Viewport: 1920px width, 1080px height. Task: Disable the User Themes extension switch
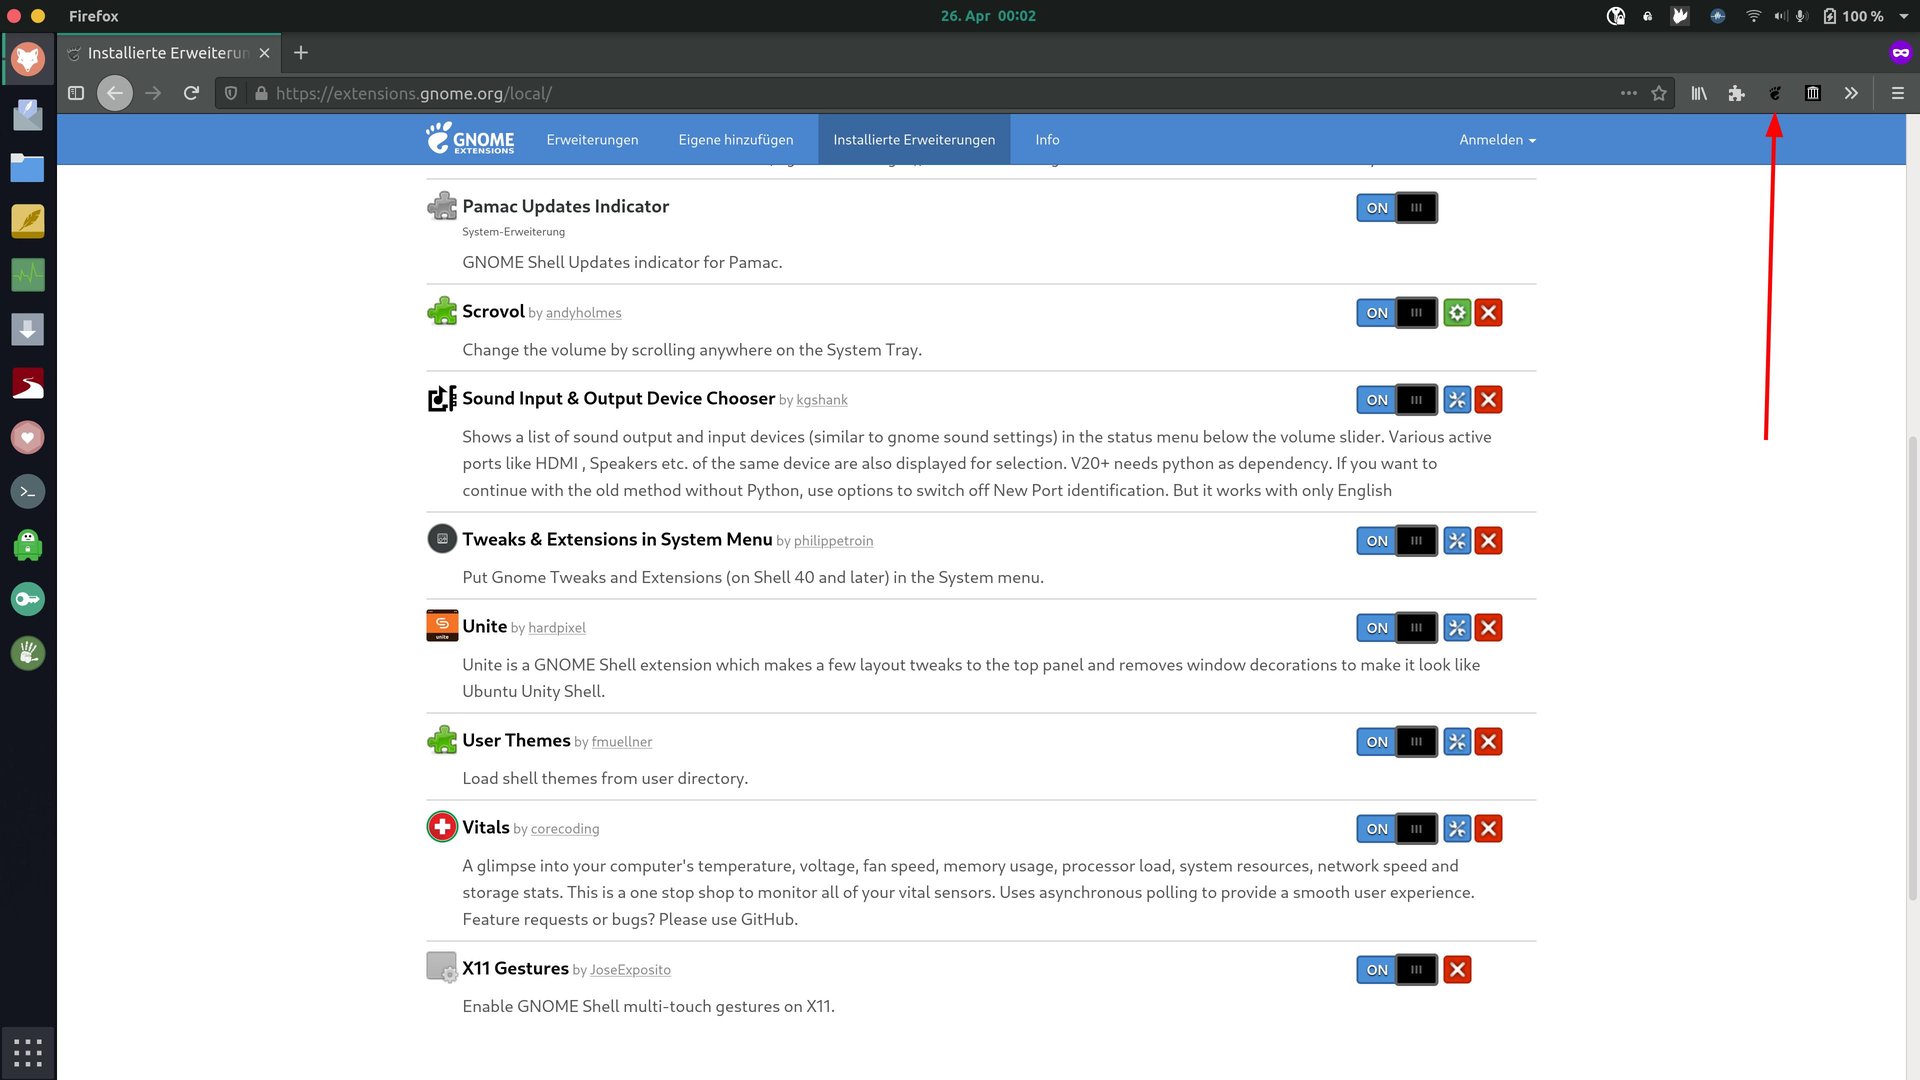pyautogui.click(x=1396, y=742)
